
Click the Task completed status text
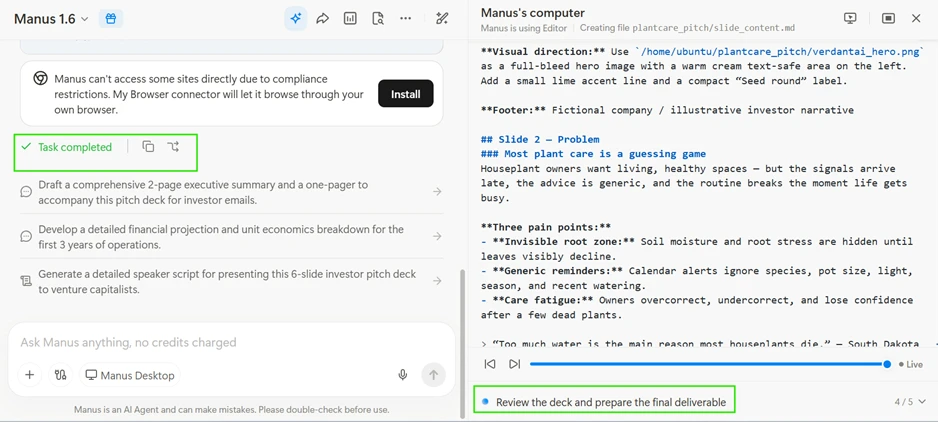click(x=75, y=147)
